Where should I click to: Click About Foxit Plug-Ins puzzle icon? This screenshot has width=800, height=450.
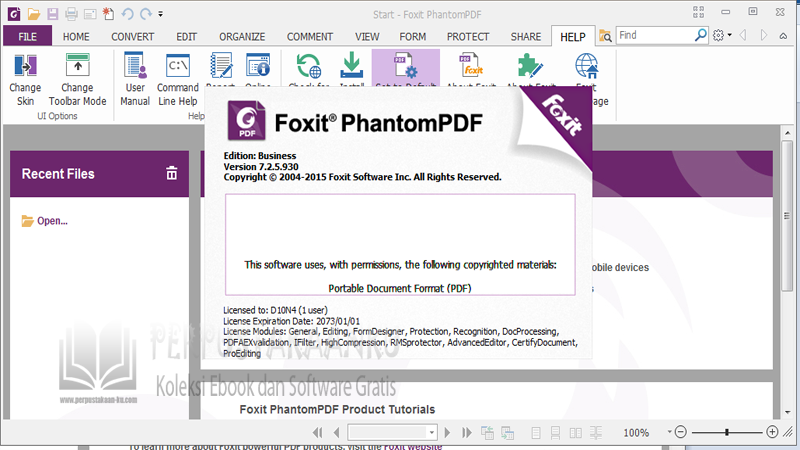tap(531, 66)
